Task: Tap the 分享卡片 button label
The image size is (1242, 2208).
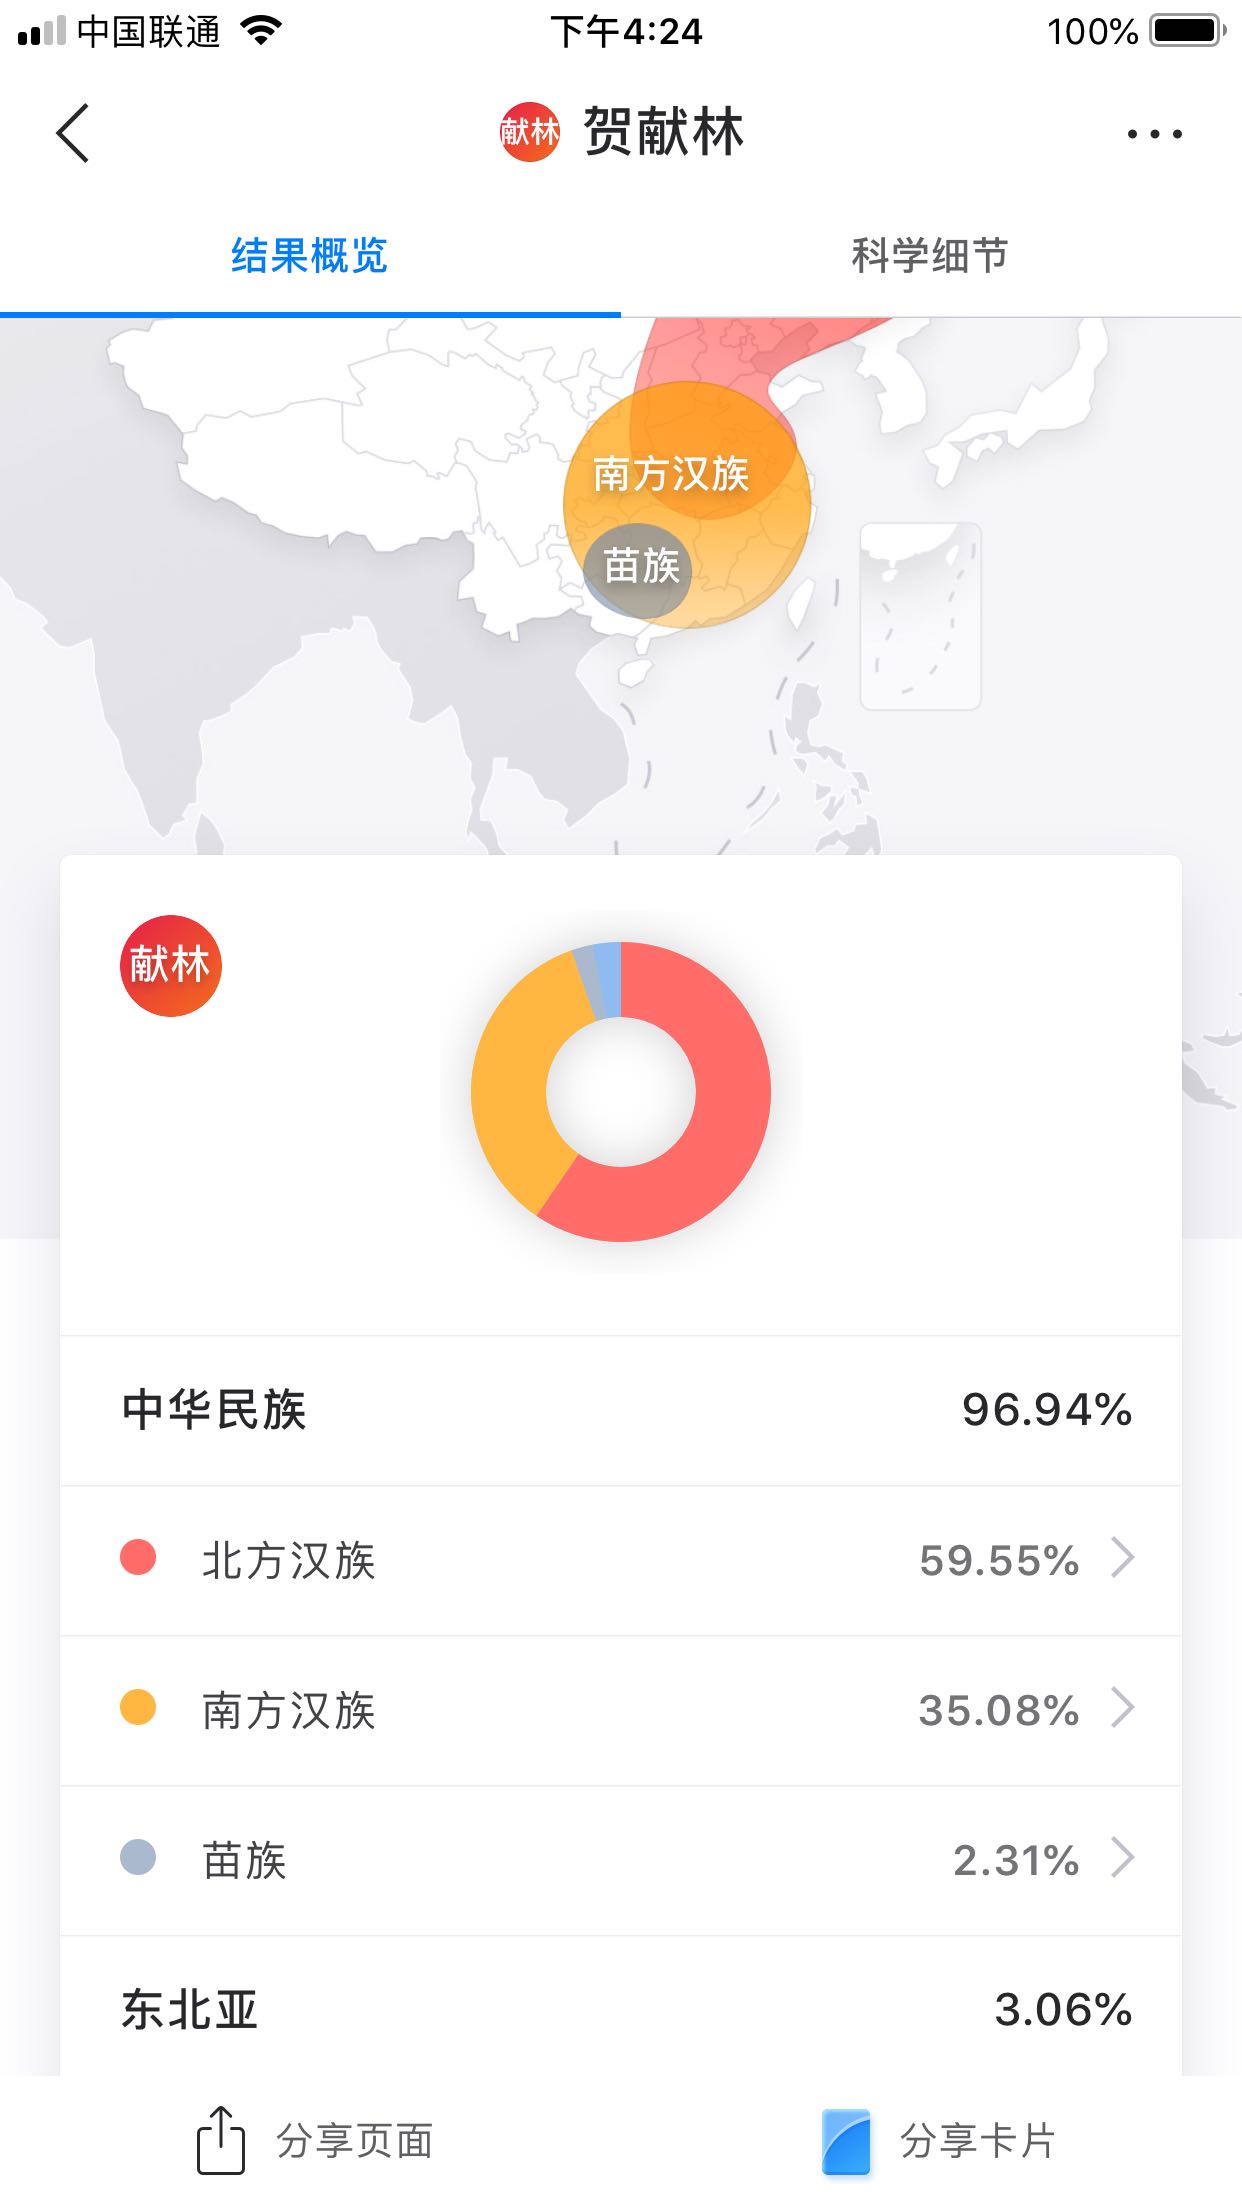Action: pos(977,2141)
